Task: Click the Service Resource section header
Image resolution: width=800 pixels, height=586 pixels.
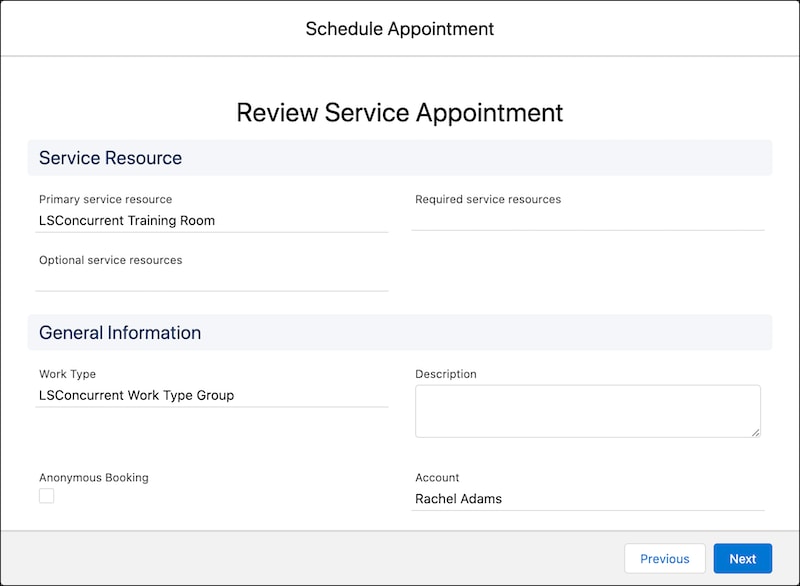Action: tap(400, 158)
